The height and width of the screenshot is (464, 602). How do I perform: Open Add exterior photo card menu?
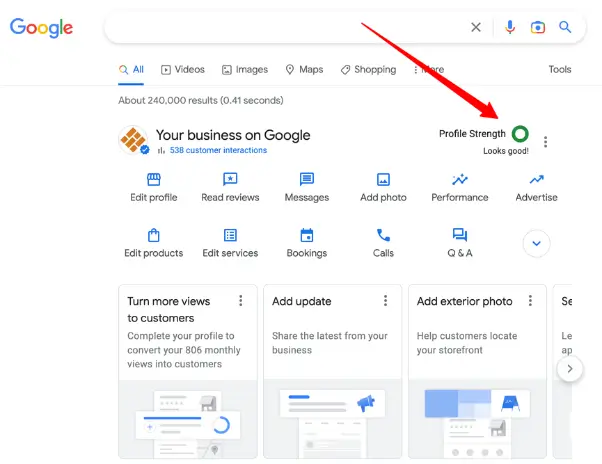click(530, 301)
